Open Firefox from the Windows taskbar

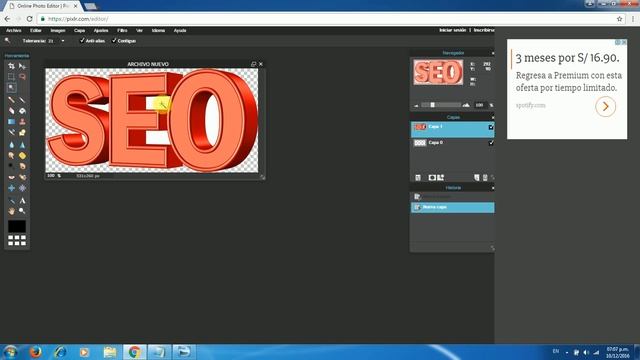[x=36, y=351]
